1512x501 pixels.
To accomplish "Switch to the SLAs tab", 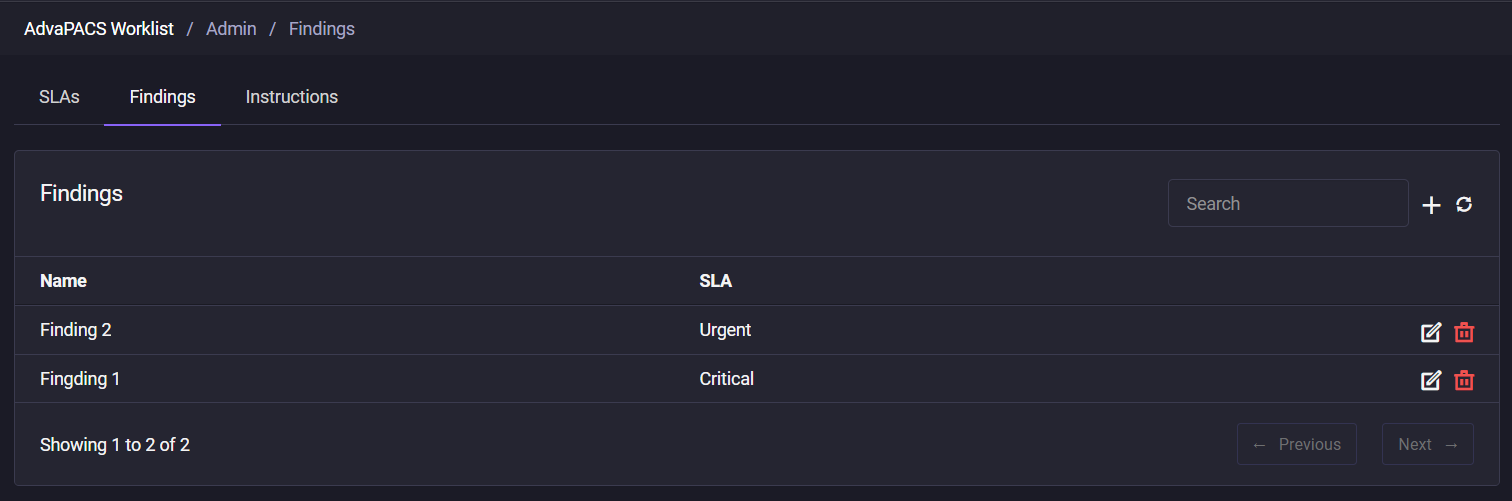I will 59,97.
